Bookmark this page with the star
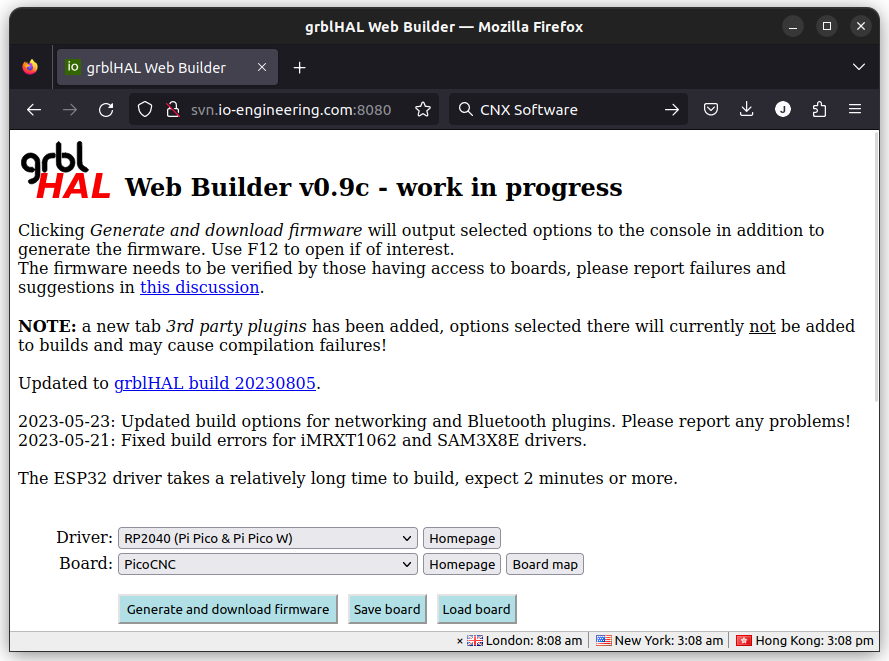 coord(422,109)
